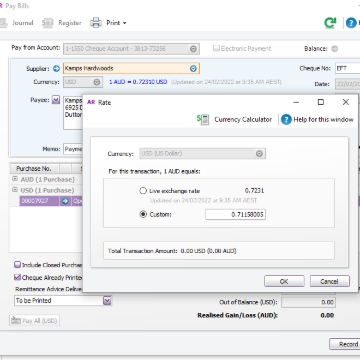Image resolution: width=360 pixels, height=360 pixels.
Task: Open Currency USD (US Dollar) dropdown in Rate
Action: (259, 154)
